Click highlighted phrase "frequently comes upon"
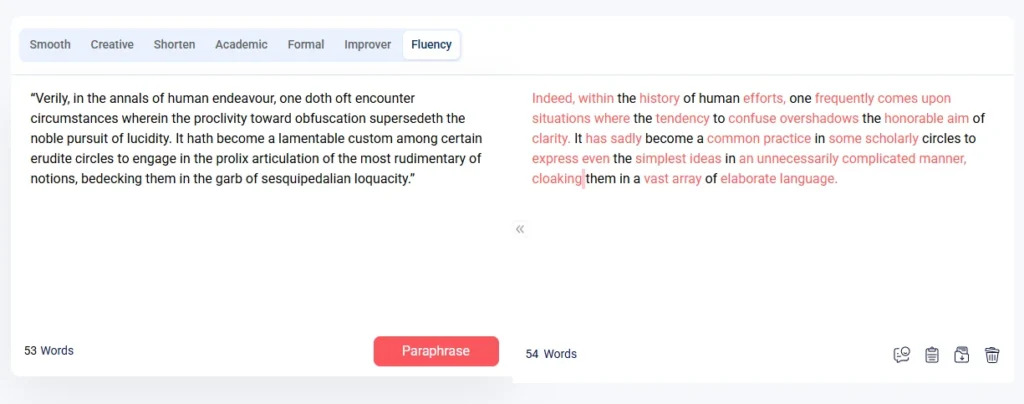This screenshot has height=404, width=1024. tap(883, 99)
